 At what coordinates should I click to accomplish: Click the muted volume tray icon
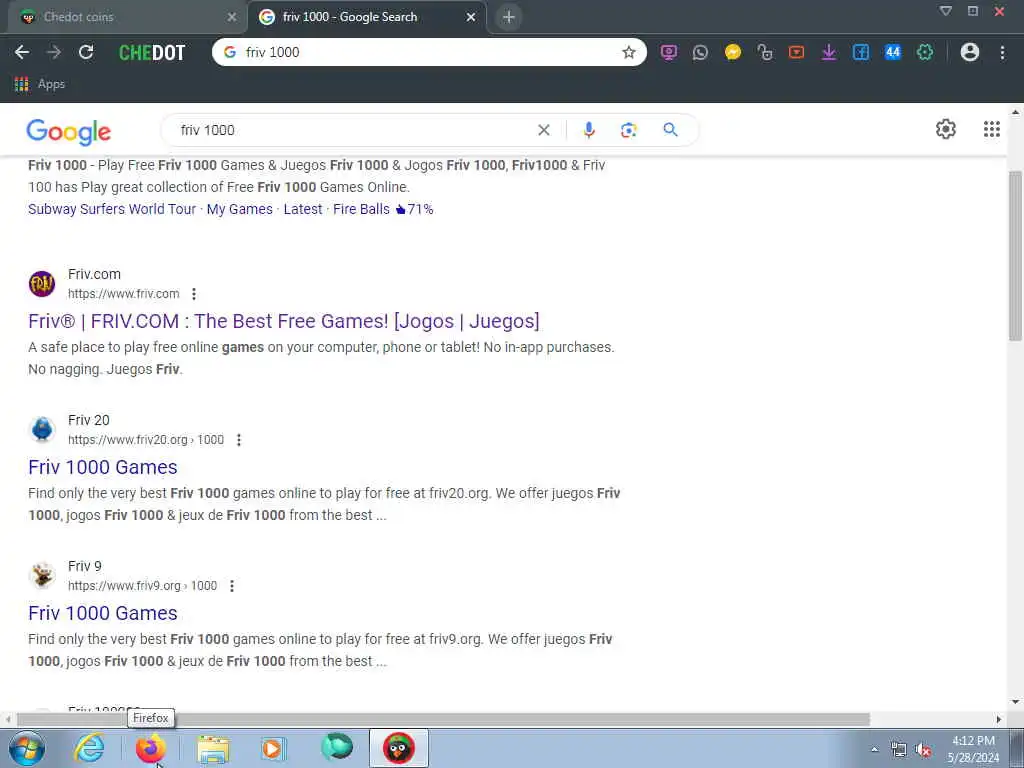923,750
